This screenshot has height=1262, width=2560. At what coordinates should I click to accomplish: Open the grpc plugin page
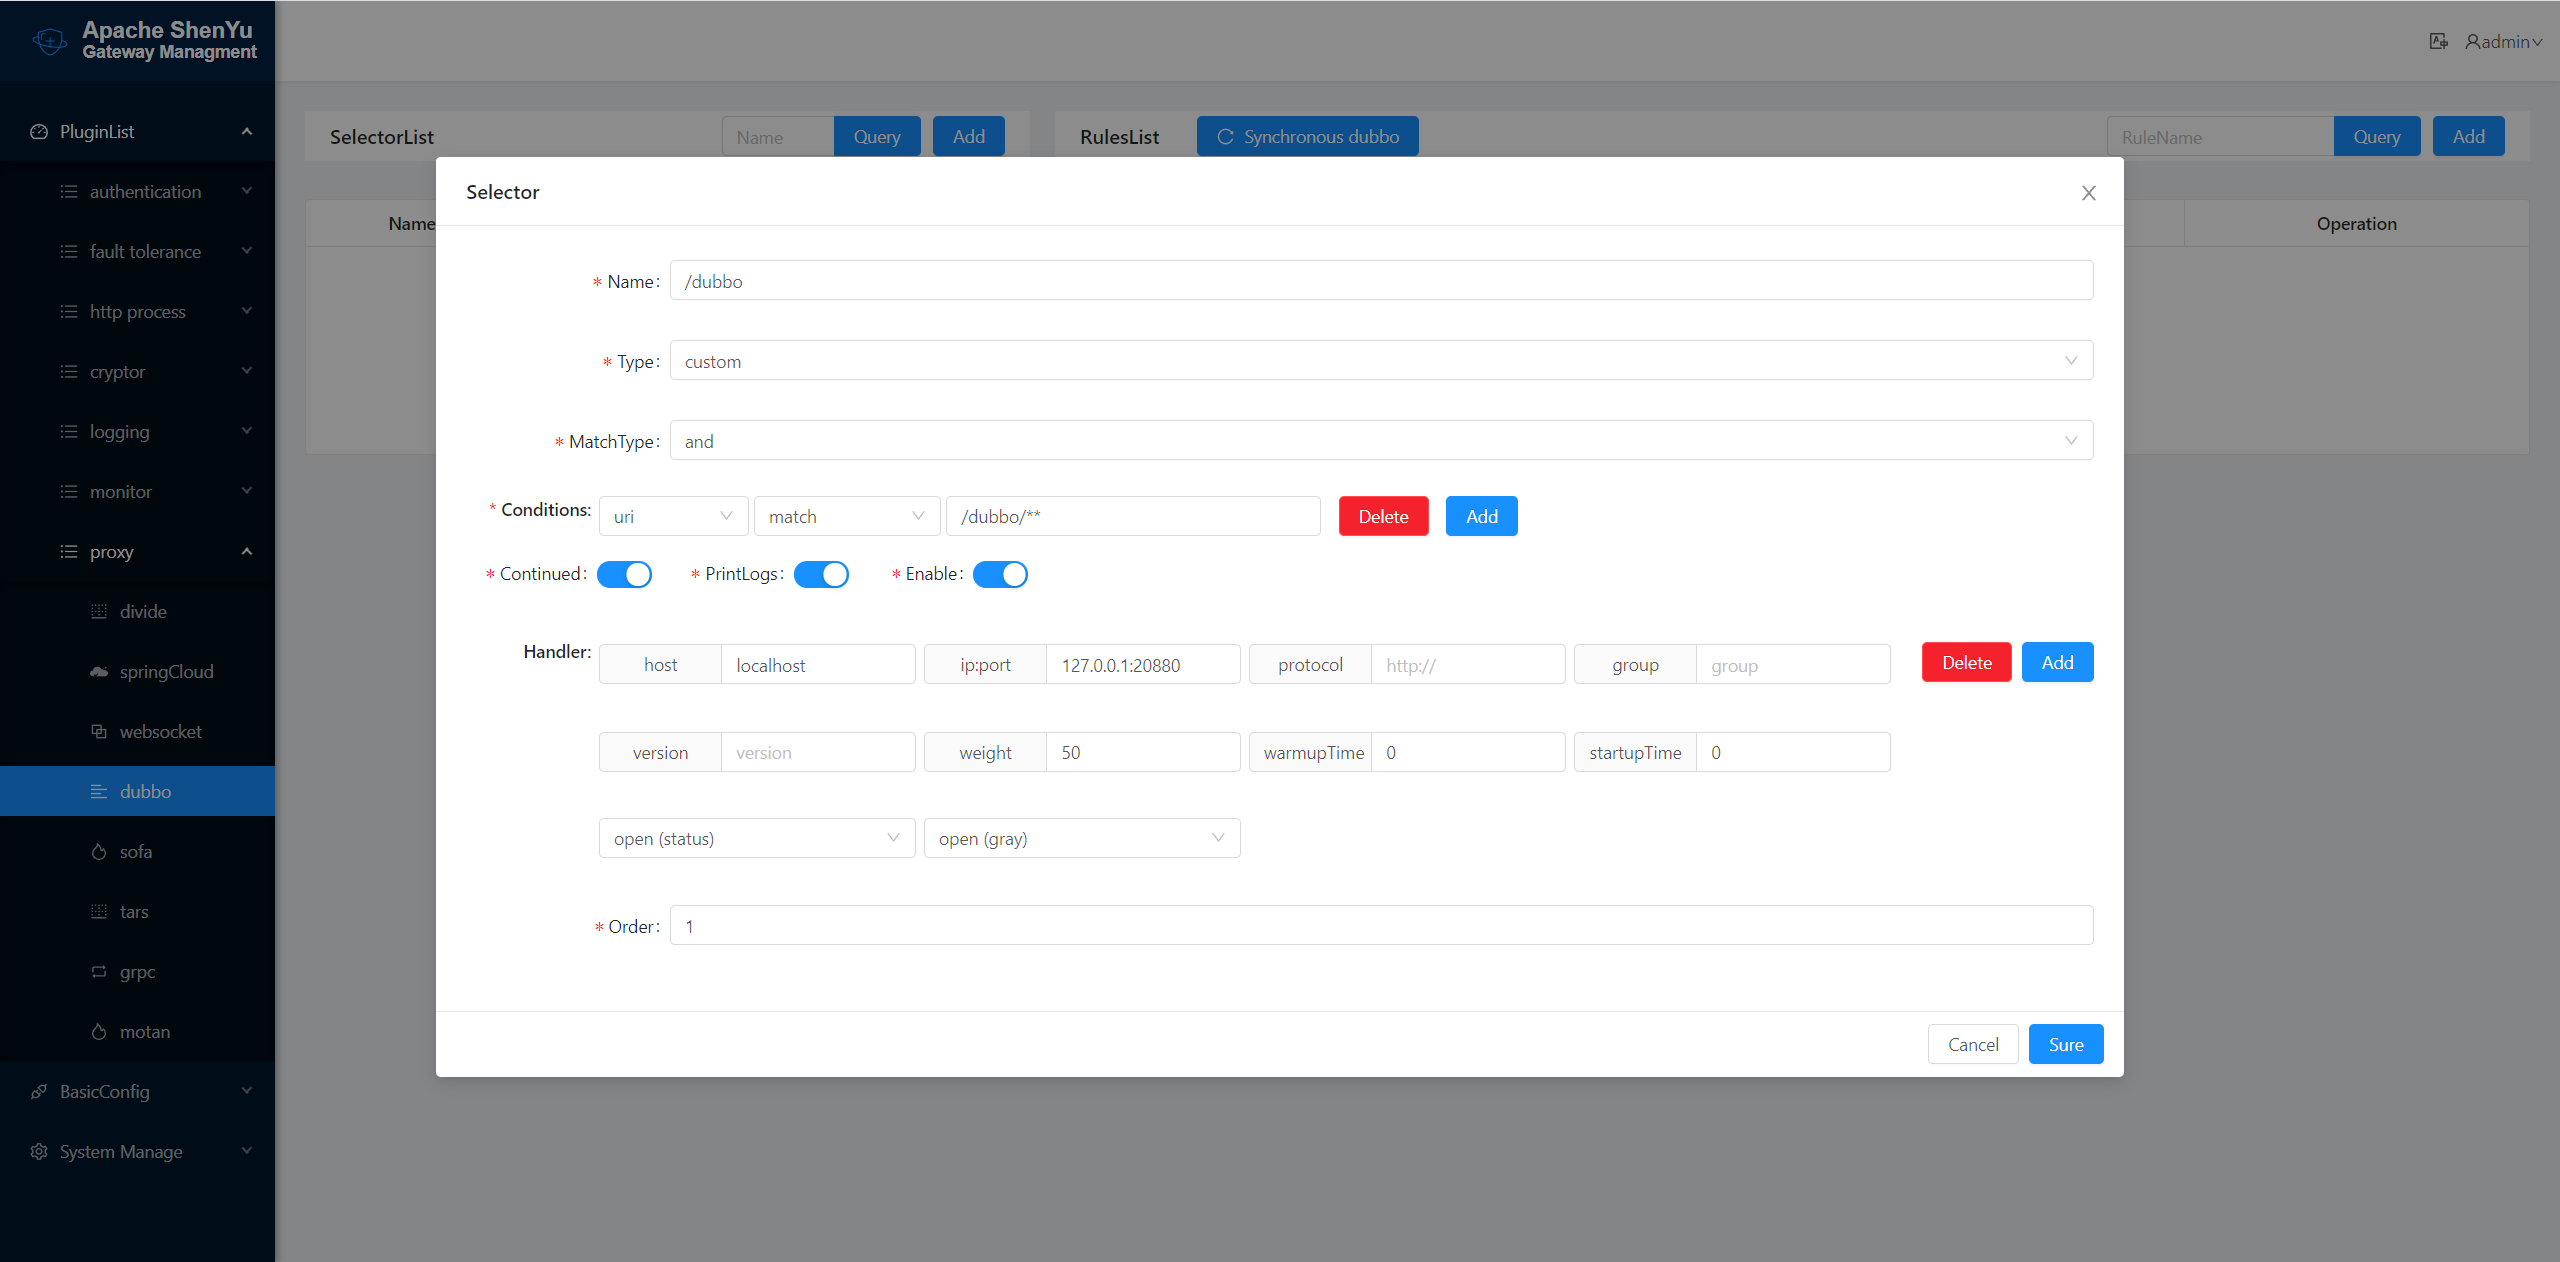pyautogui.click(x=136, y=971)
